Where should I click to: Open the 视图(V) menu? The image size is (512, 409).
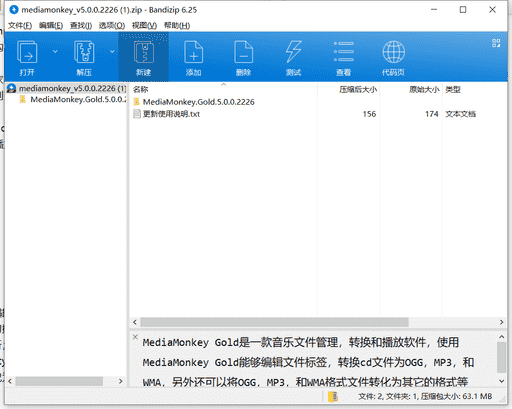(x=144, y=25)
